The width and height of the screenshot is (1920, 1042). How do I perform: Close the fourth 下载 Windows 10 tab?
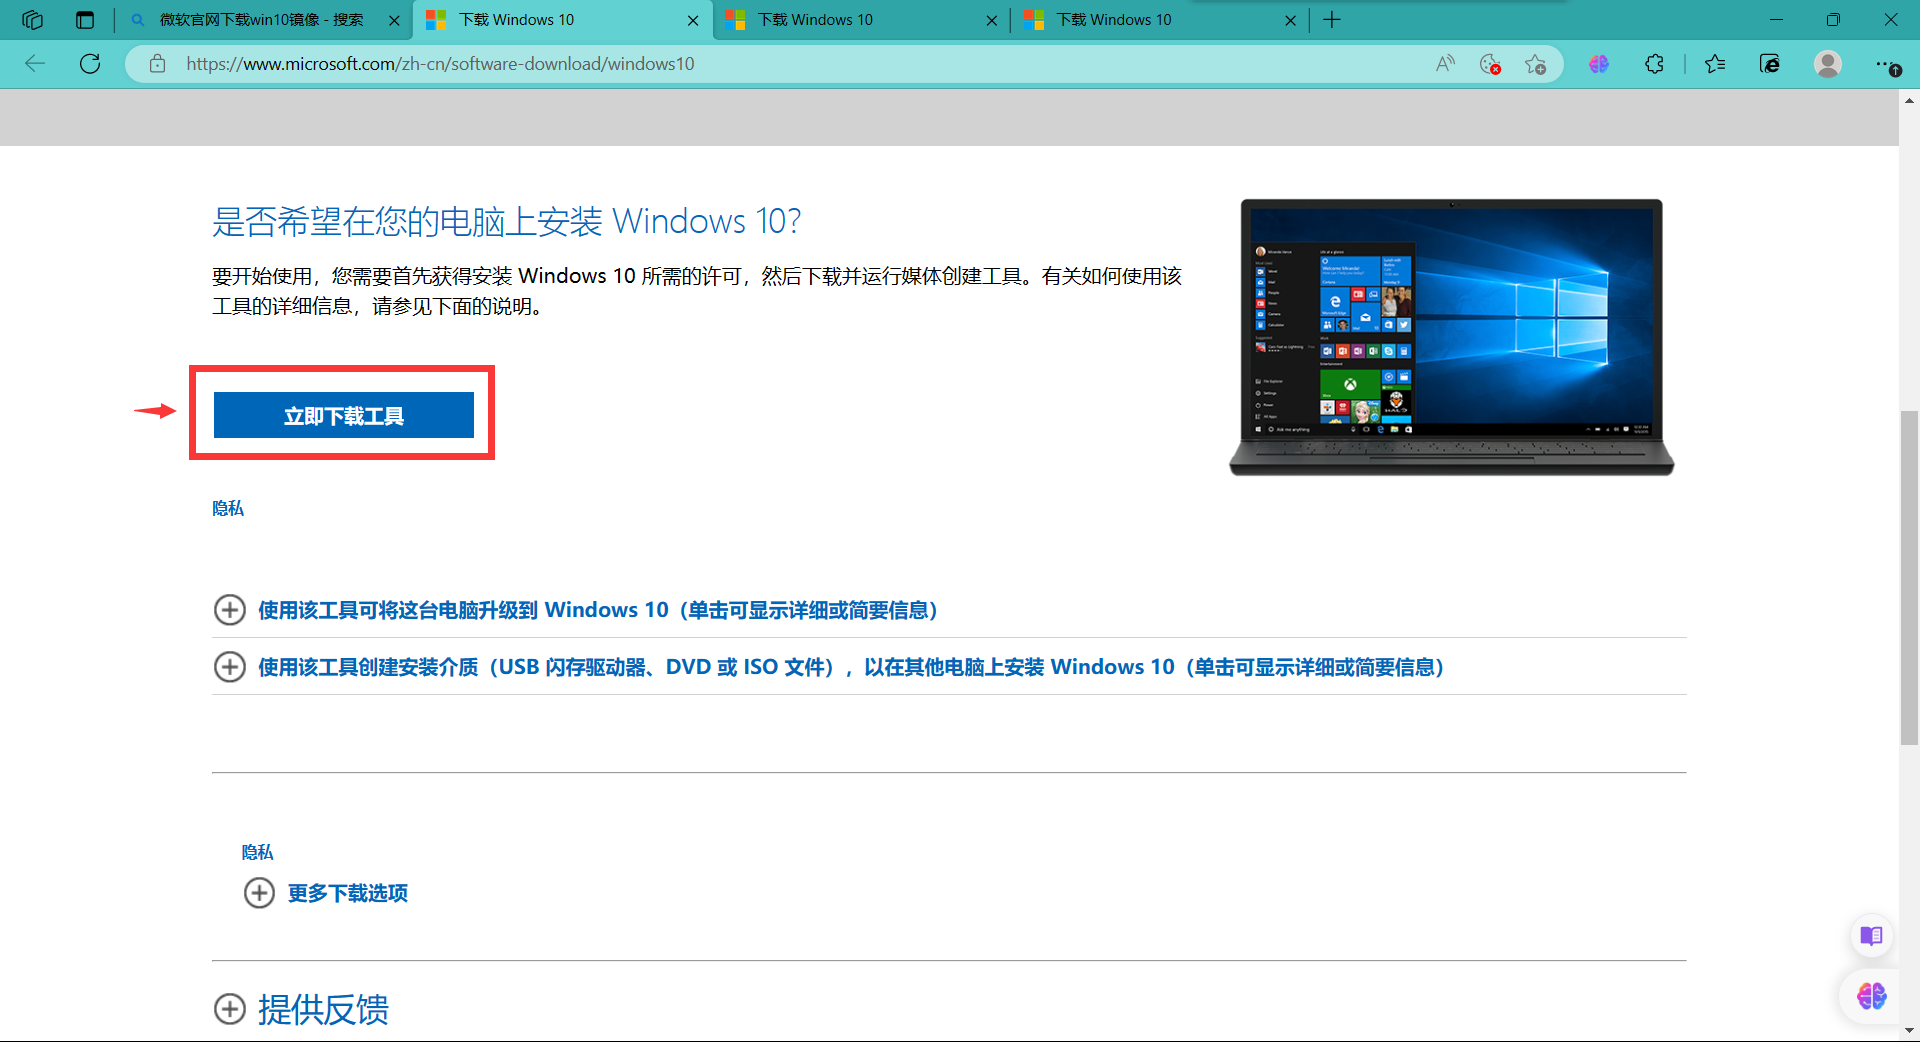click(x=1290, y=20)
